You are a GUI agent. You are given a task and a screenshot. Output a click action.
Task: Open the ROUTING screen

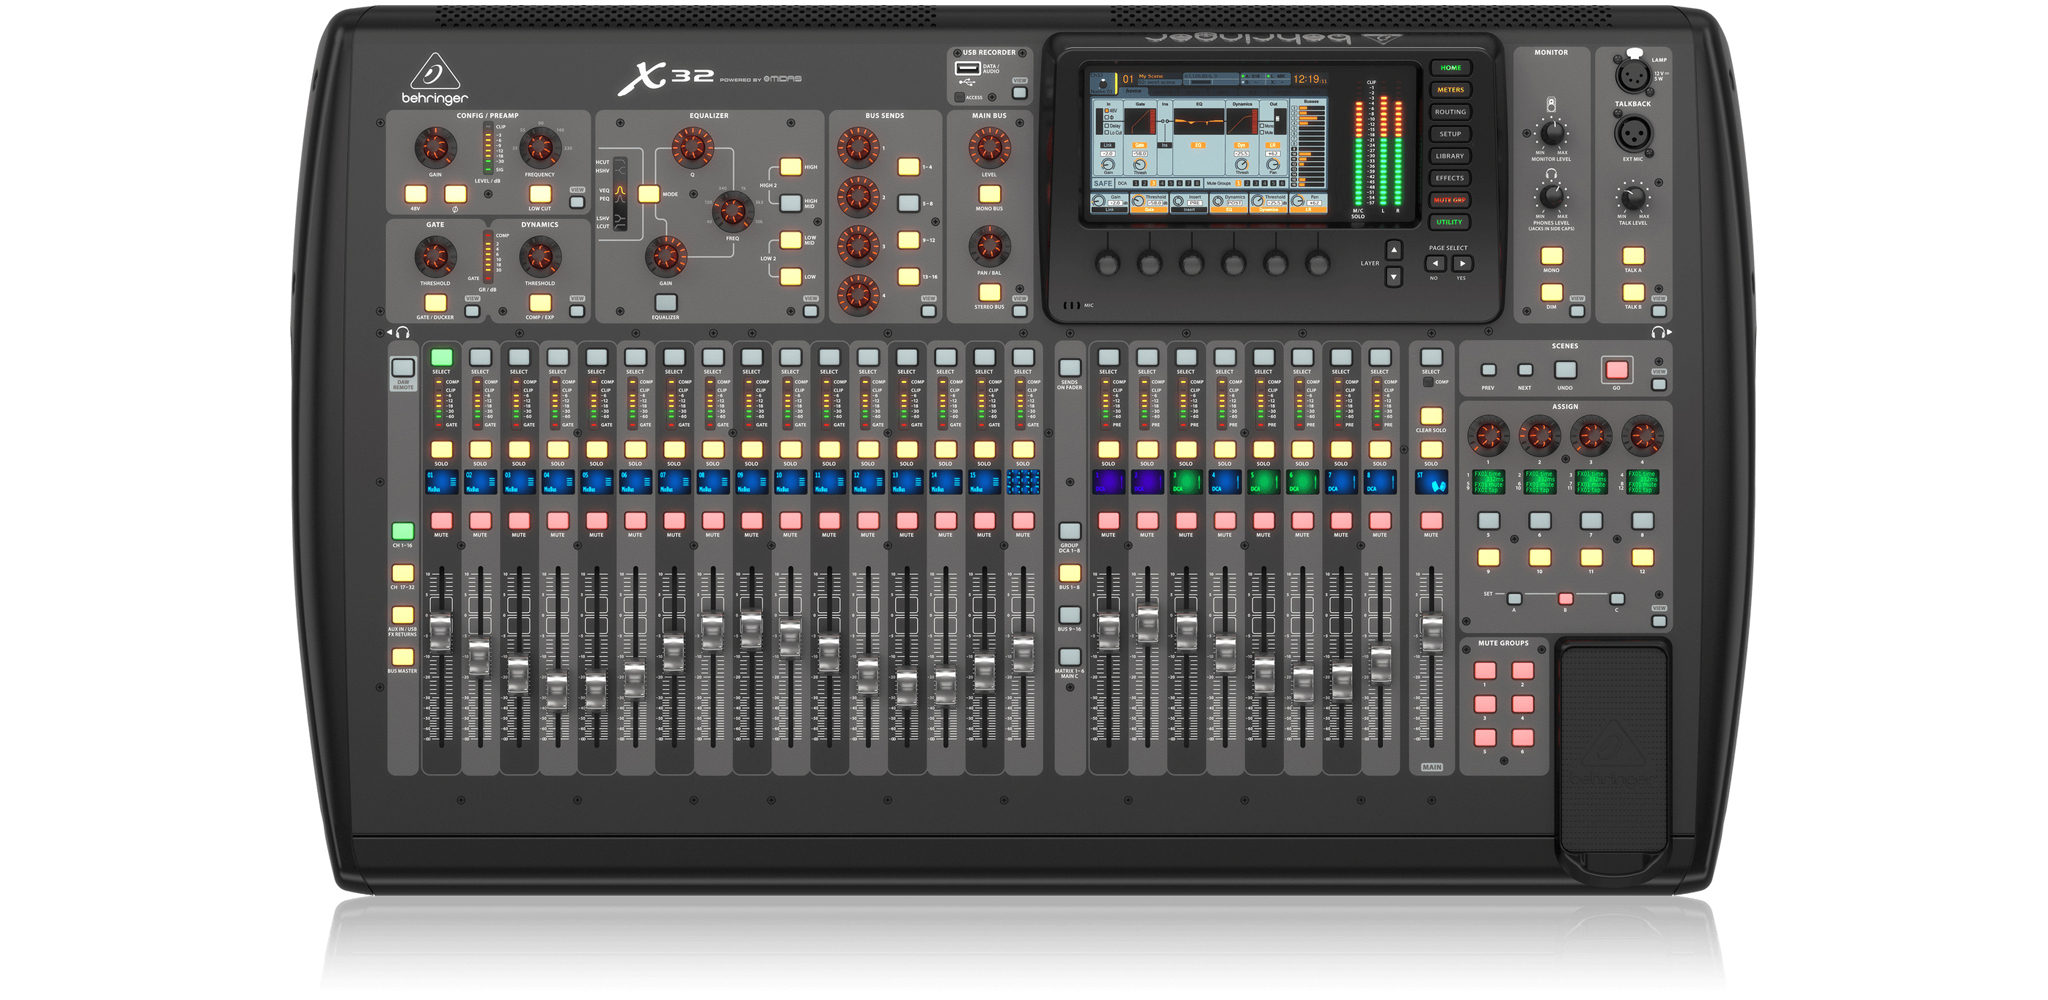pos(1450,112)
